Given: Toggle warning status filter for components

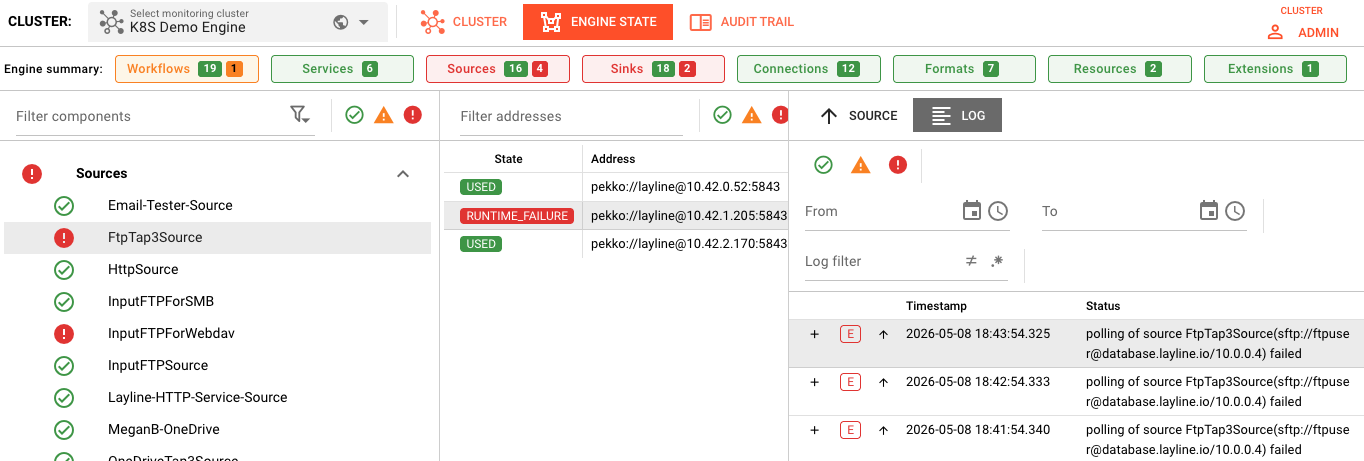Looking at the screenshot, I should [x=383, y=115].
